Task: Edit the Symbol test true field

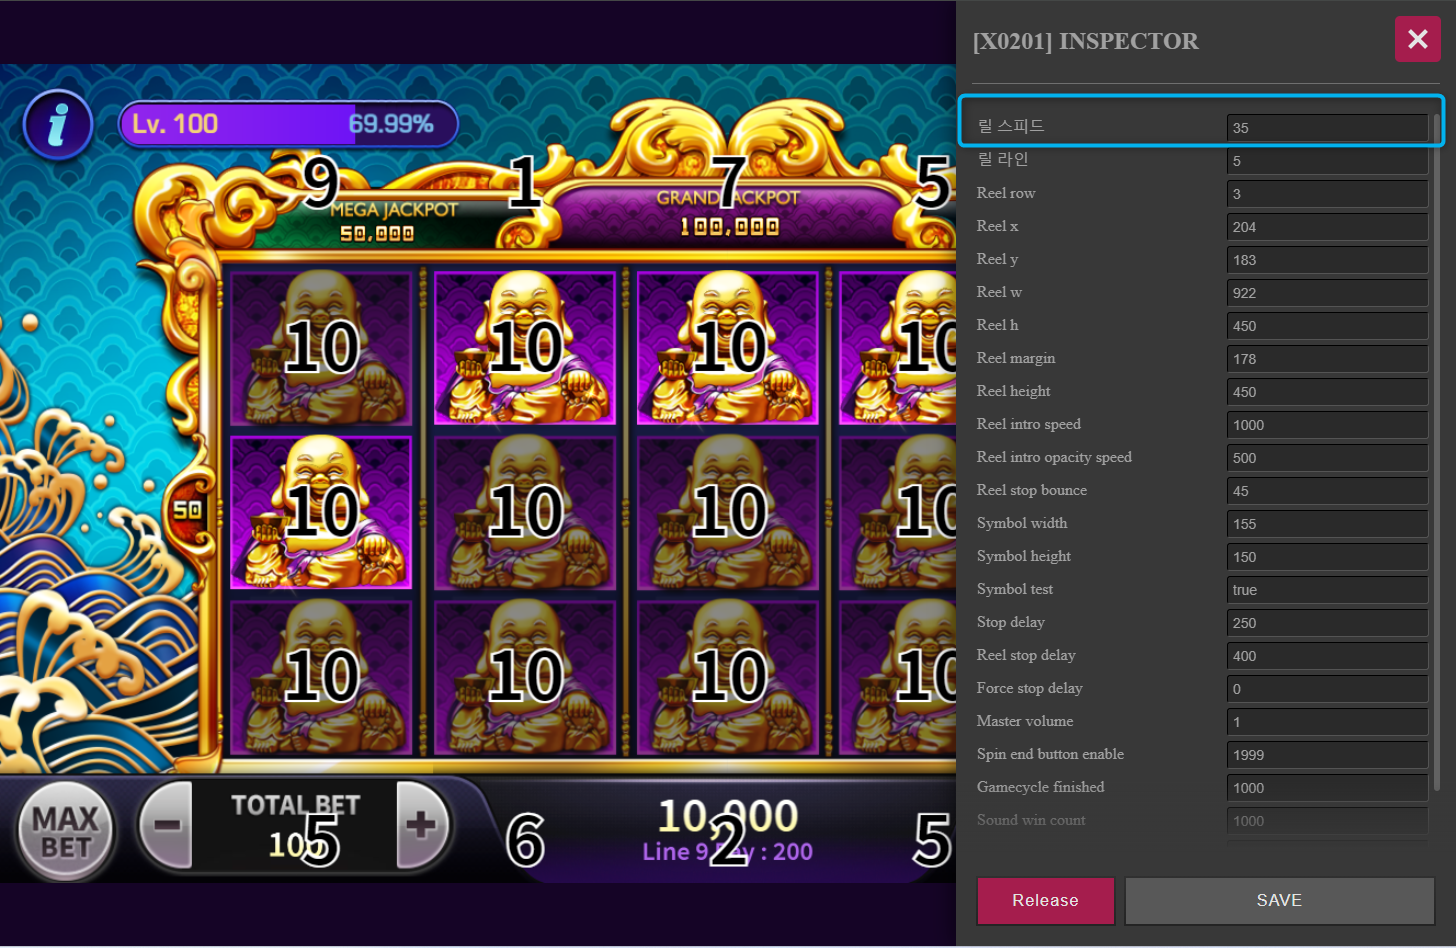Action: click(1327, 590)
